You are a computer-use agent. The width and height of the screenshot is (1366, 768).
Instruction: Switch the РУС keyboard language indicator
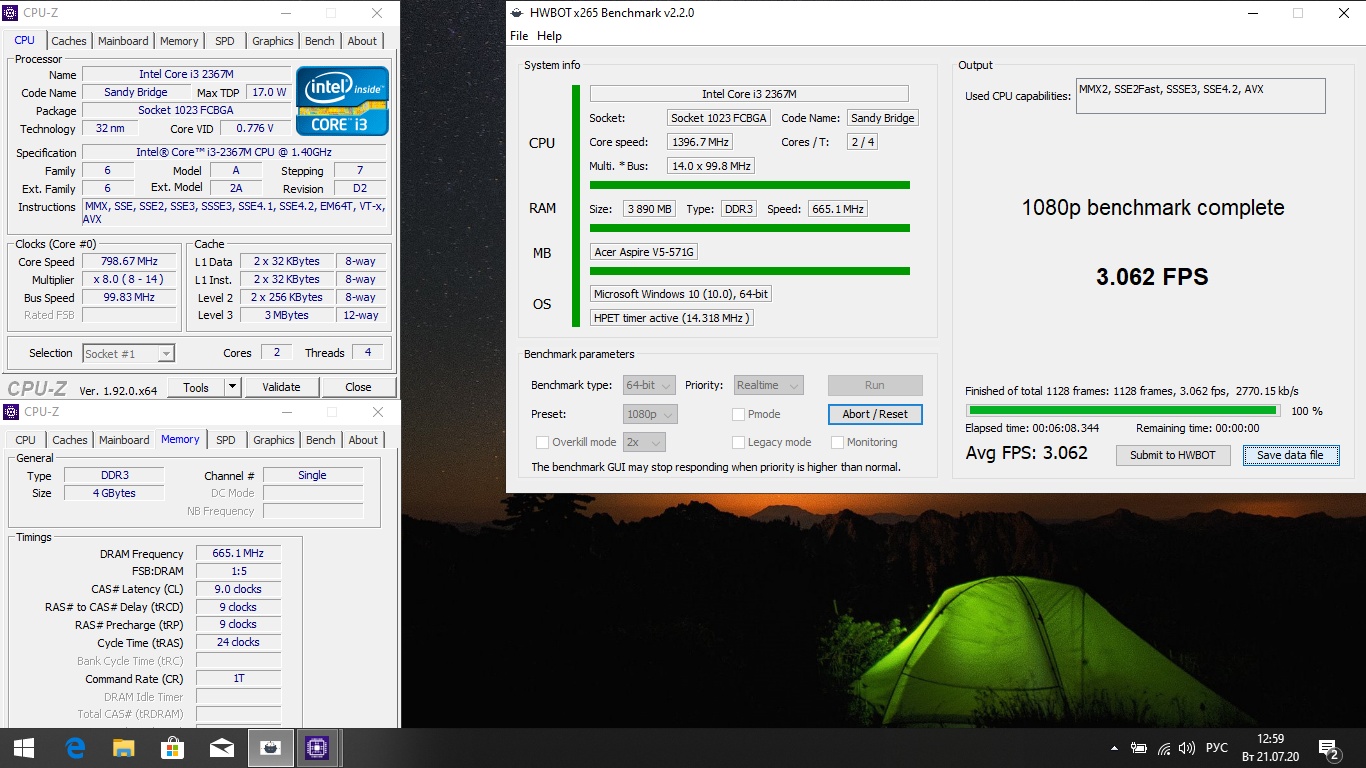(x=1217, y=748)
